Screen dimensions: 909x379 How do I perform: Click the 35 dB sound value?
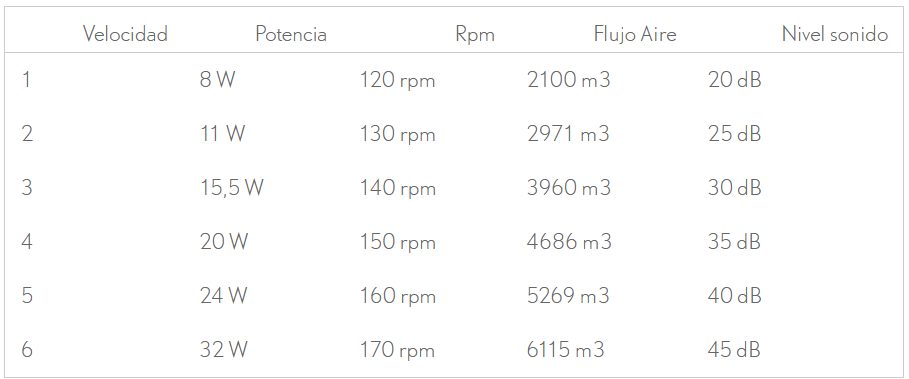[x=734, y=242]
